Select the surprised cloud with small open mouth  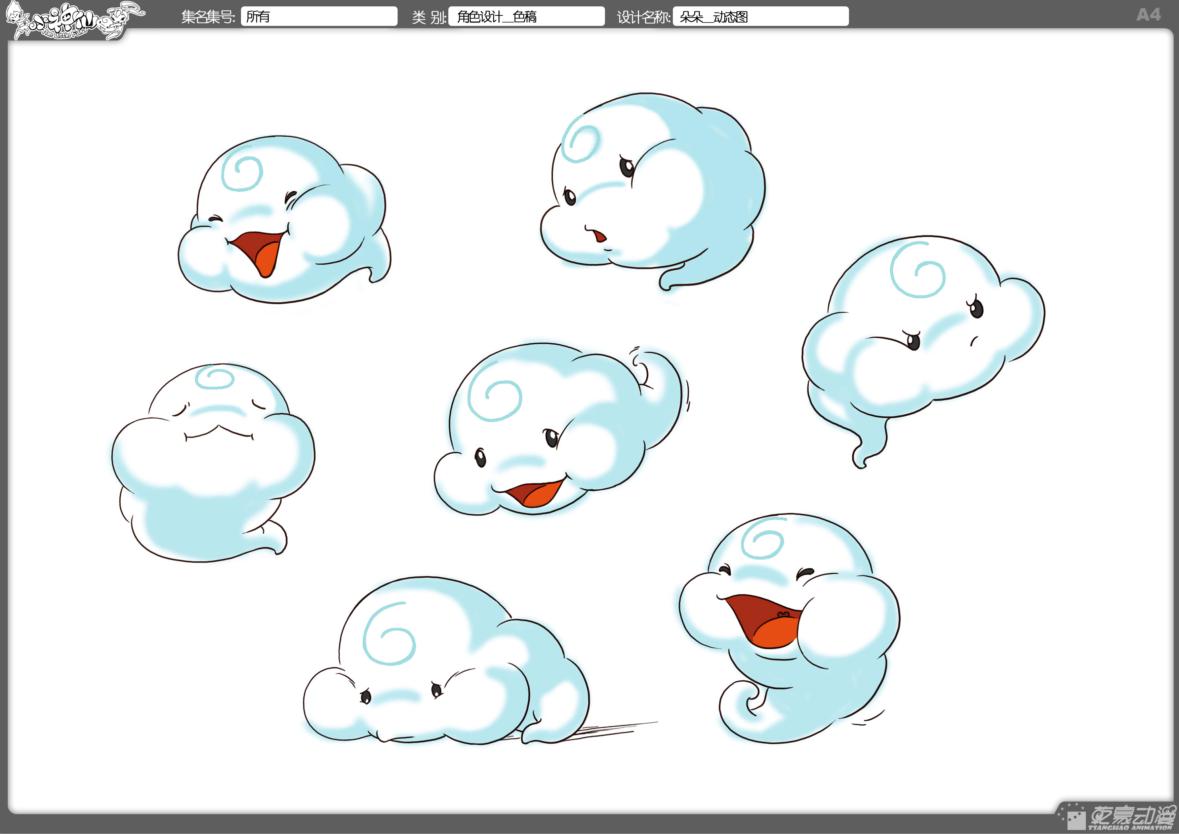point(652,190)
